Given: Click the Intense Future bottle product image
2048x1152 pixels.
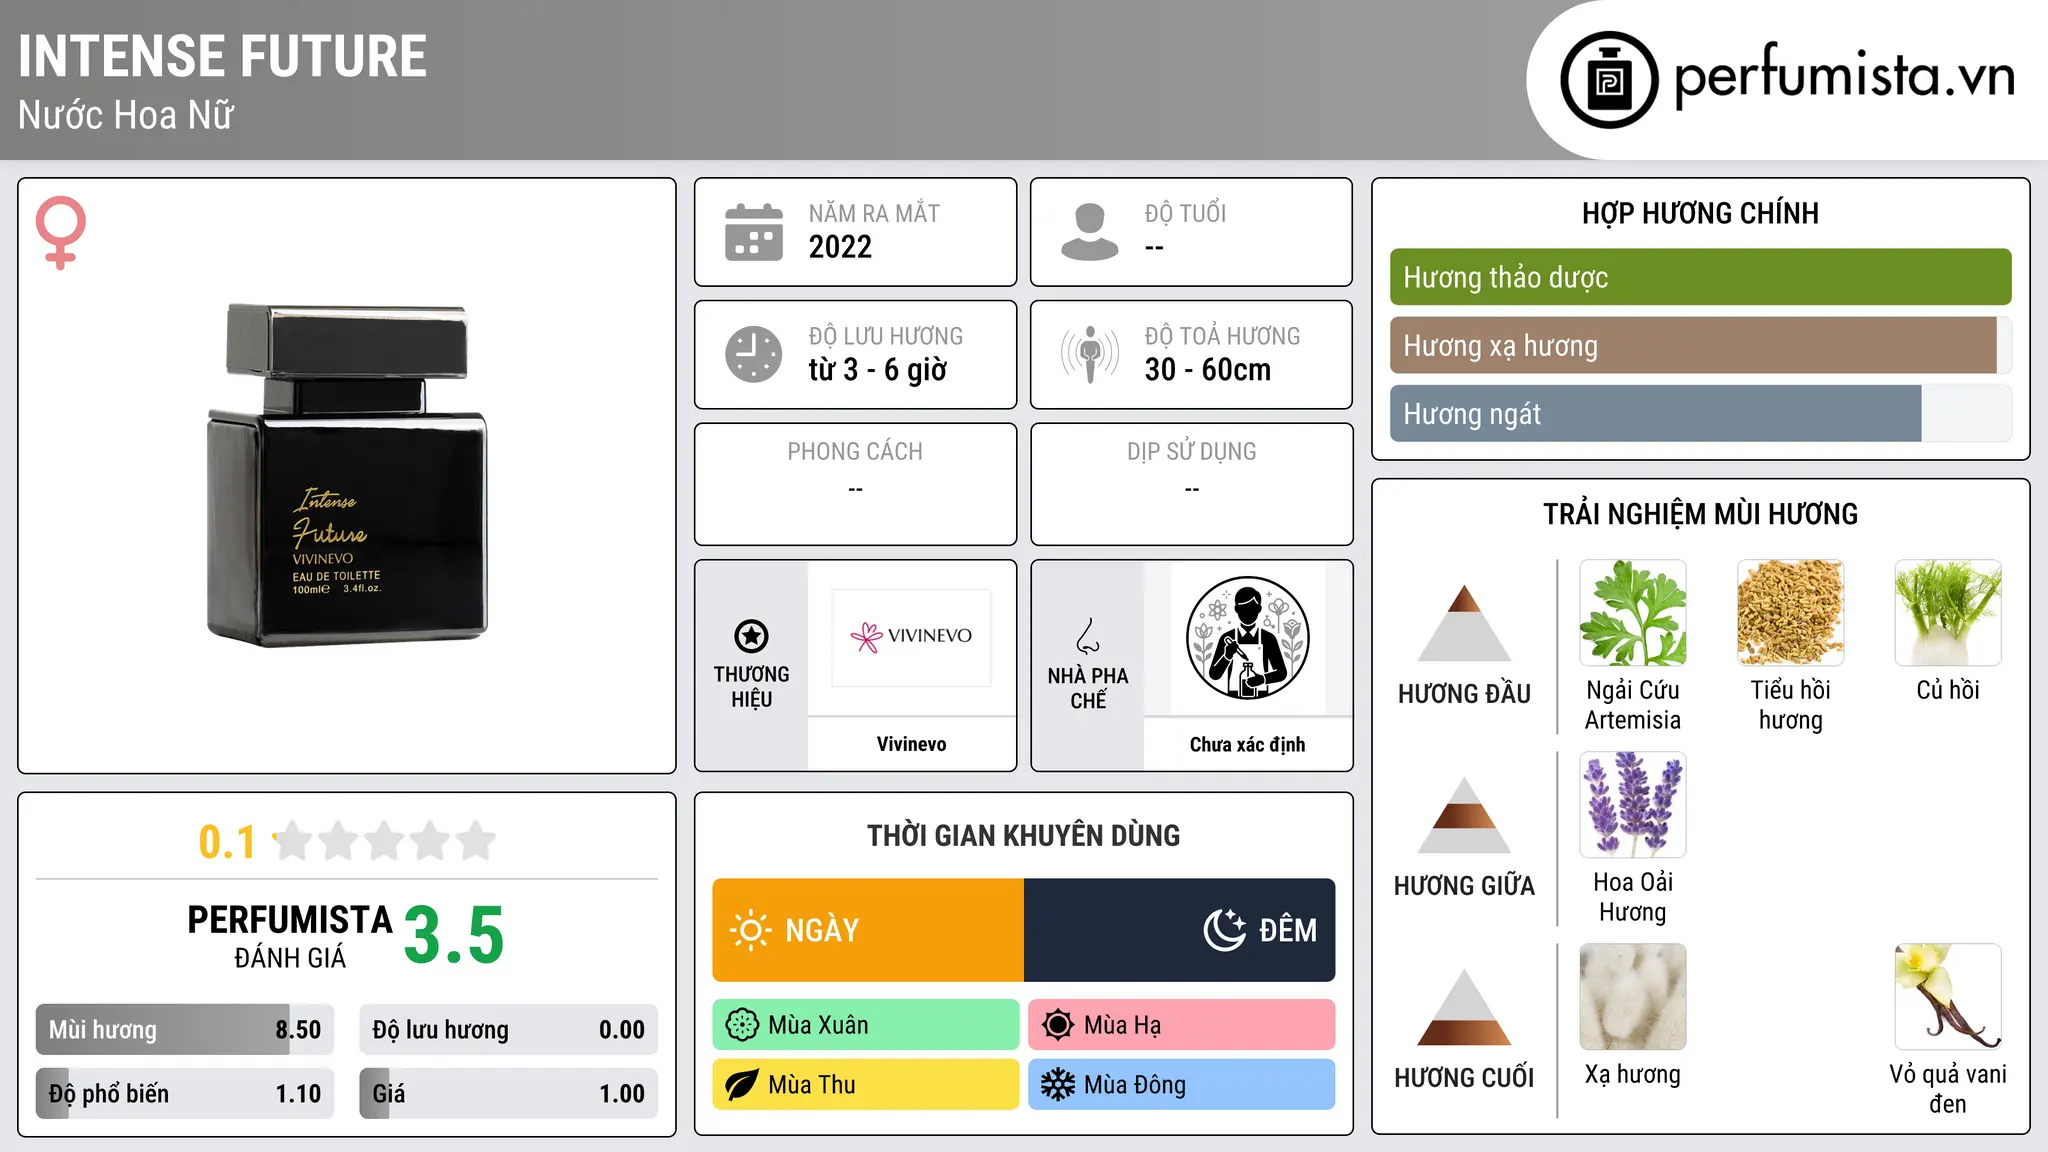Looking at the screenshot, I should (x=347, y=475).
